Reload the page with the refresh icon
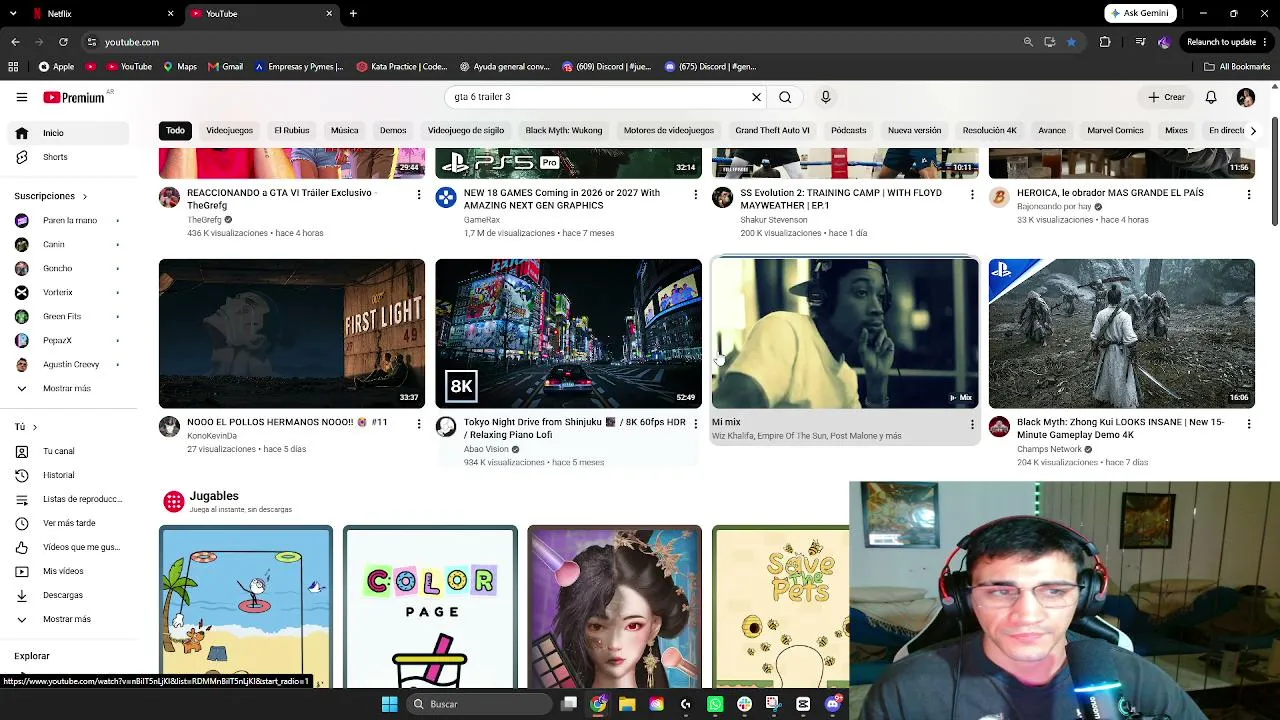Image resolution: width=1280 pixels, height=720 pixels. 63,42
